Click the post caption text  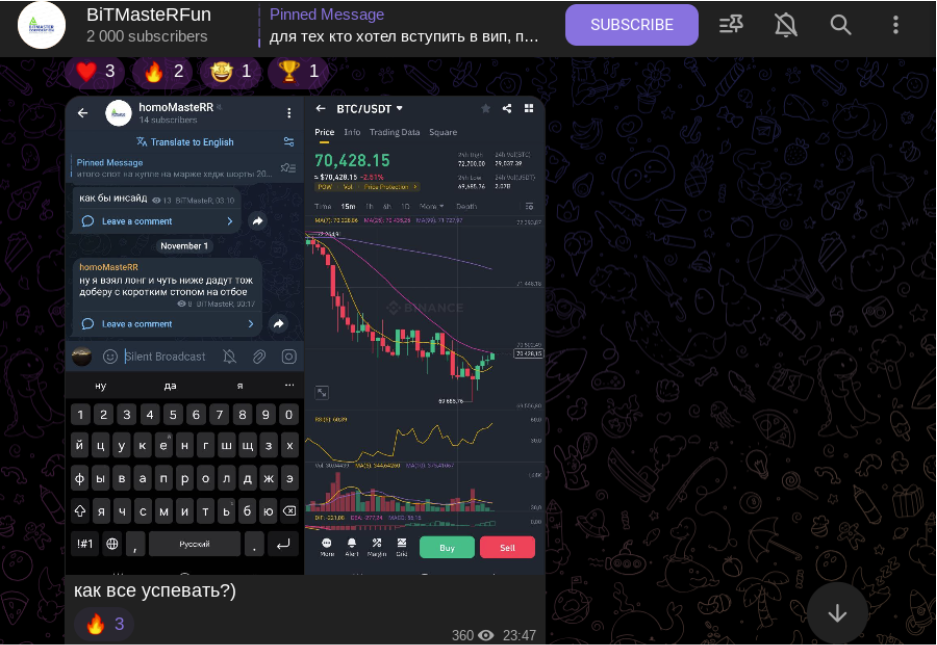click(155, 591)
